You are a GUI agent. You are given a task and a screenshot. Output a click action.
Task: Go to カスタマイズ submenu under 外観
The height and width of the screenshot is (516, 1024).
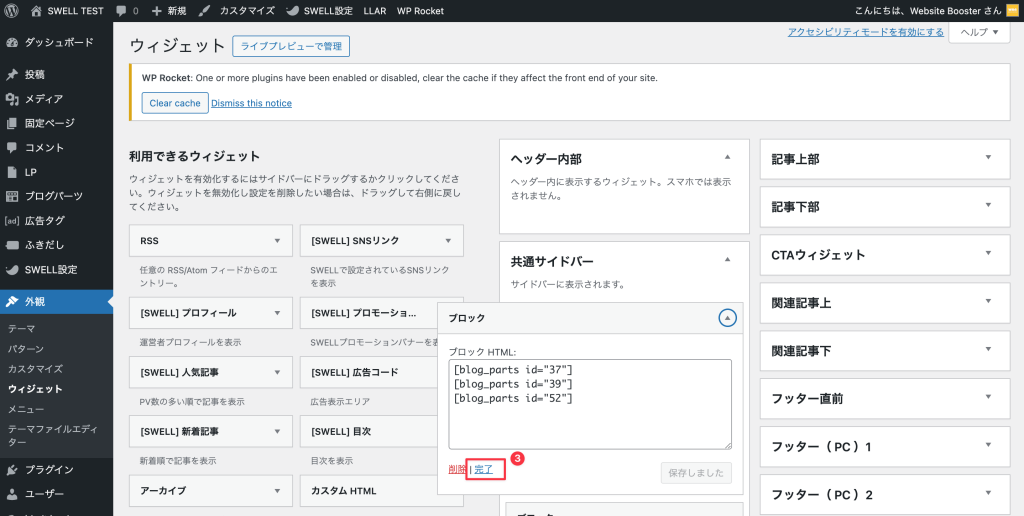tap(35, 369)
